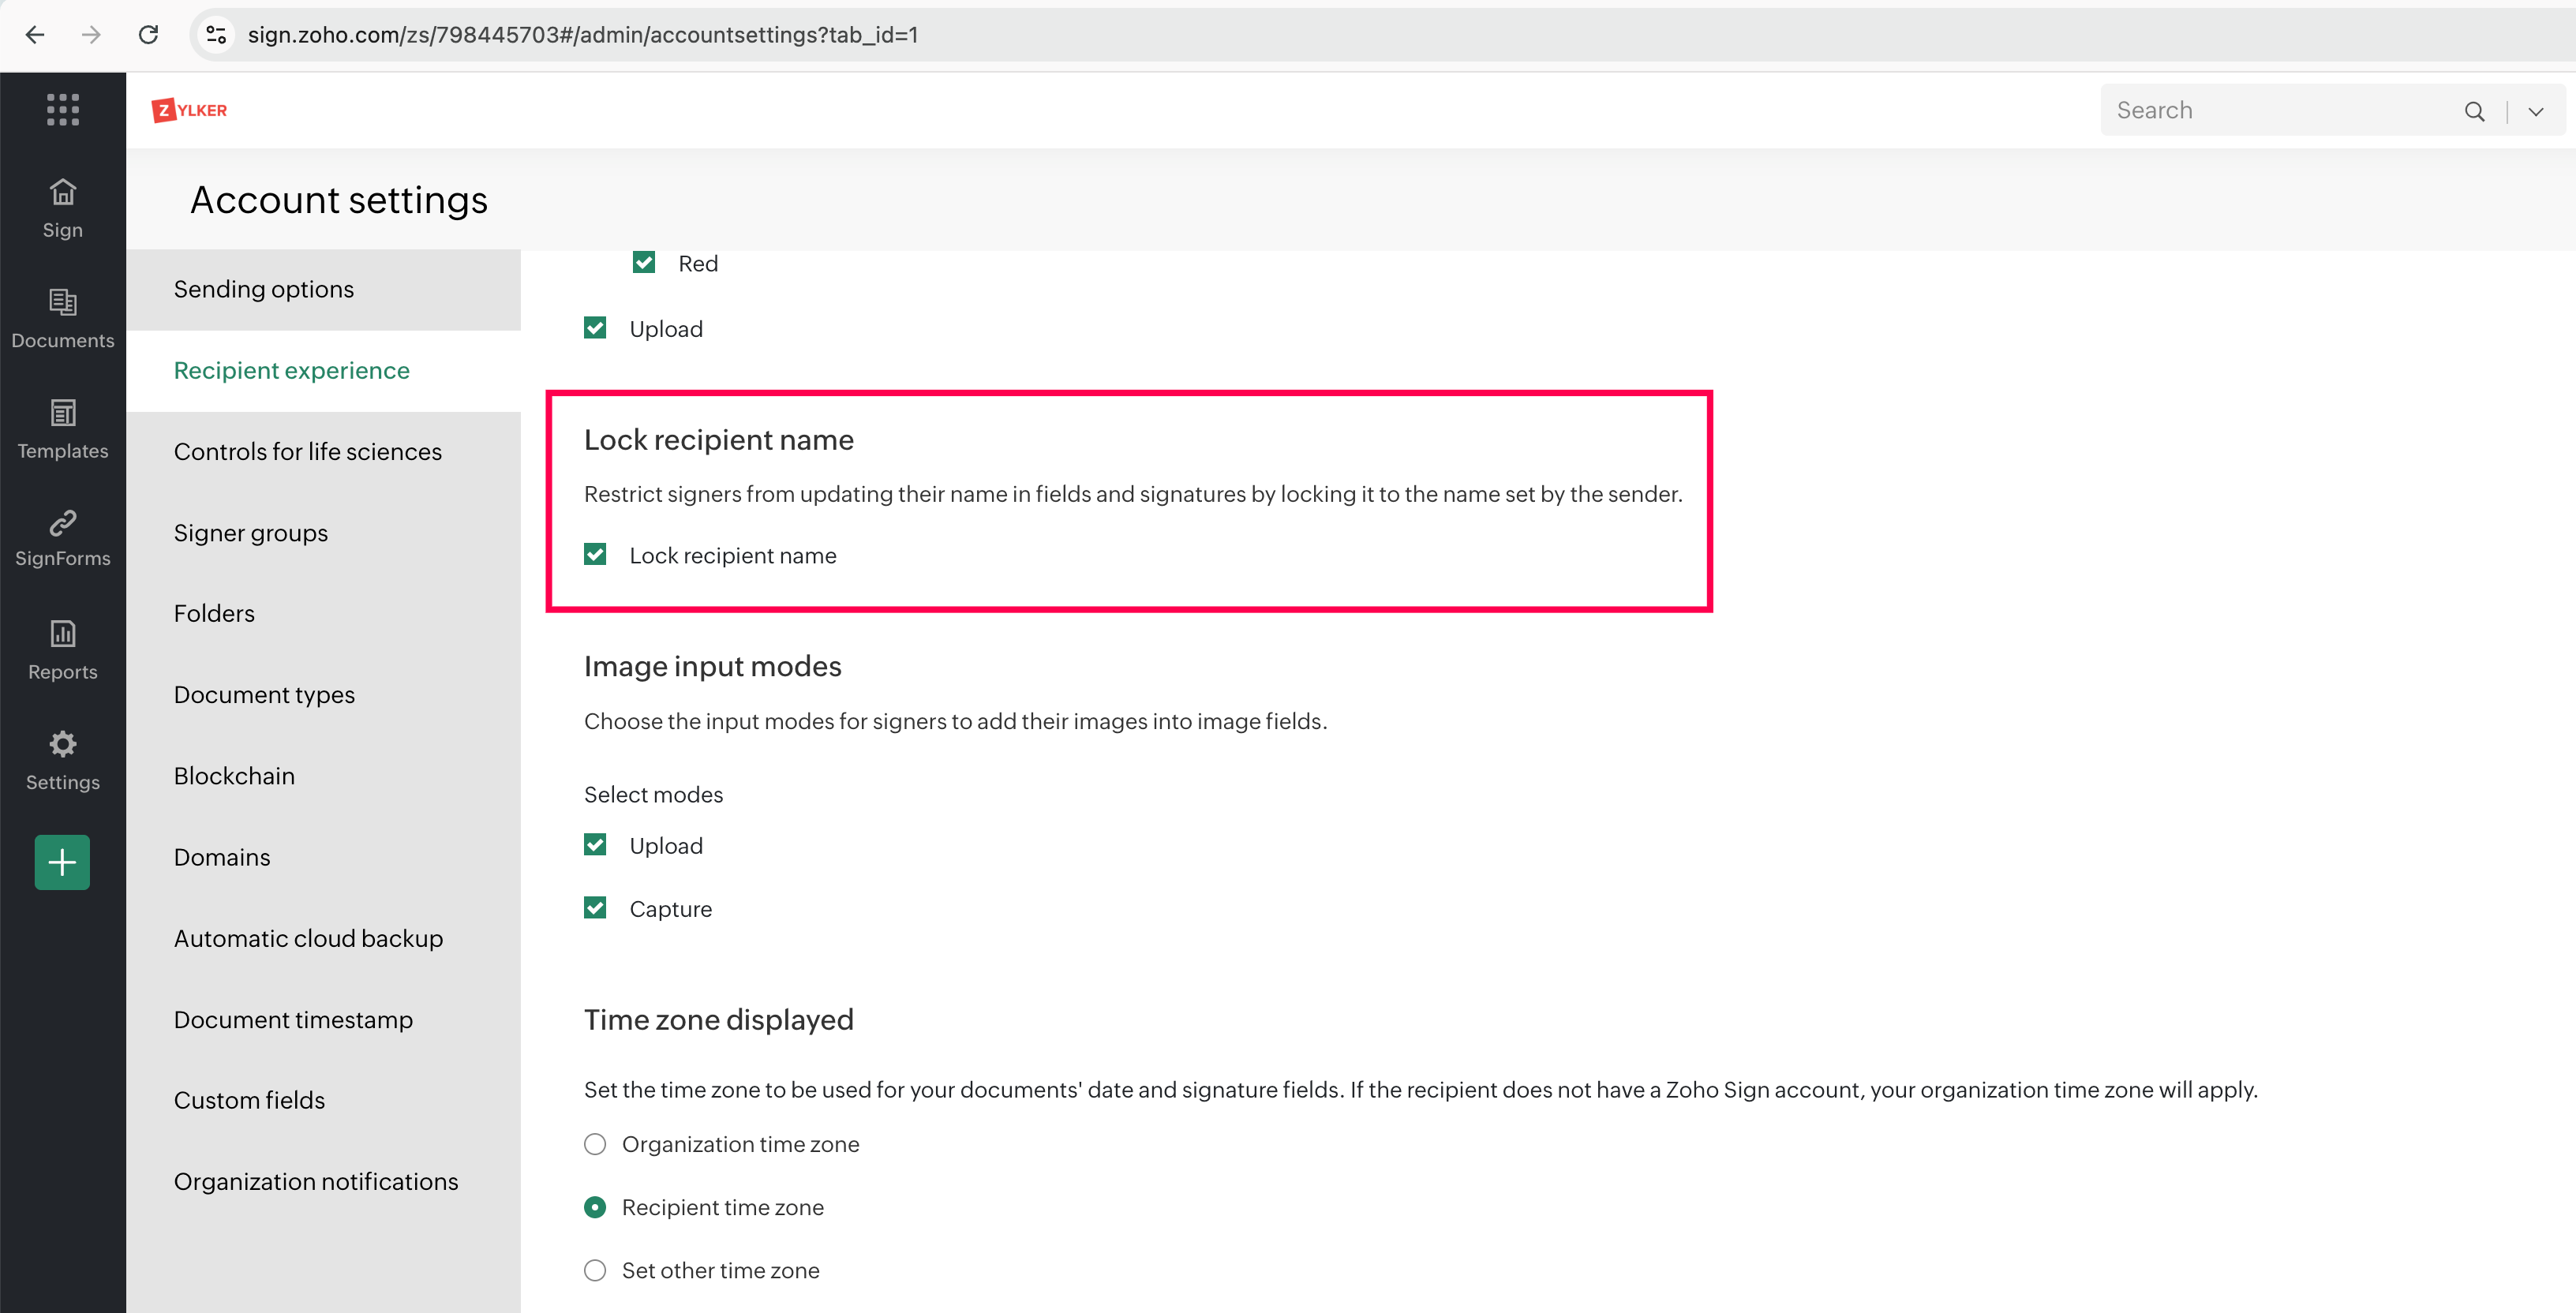Switch to Sending options tab
The height and width of the screenshot is (1313, 2576).
pyautogui.click(x=264, y=289)
